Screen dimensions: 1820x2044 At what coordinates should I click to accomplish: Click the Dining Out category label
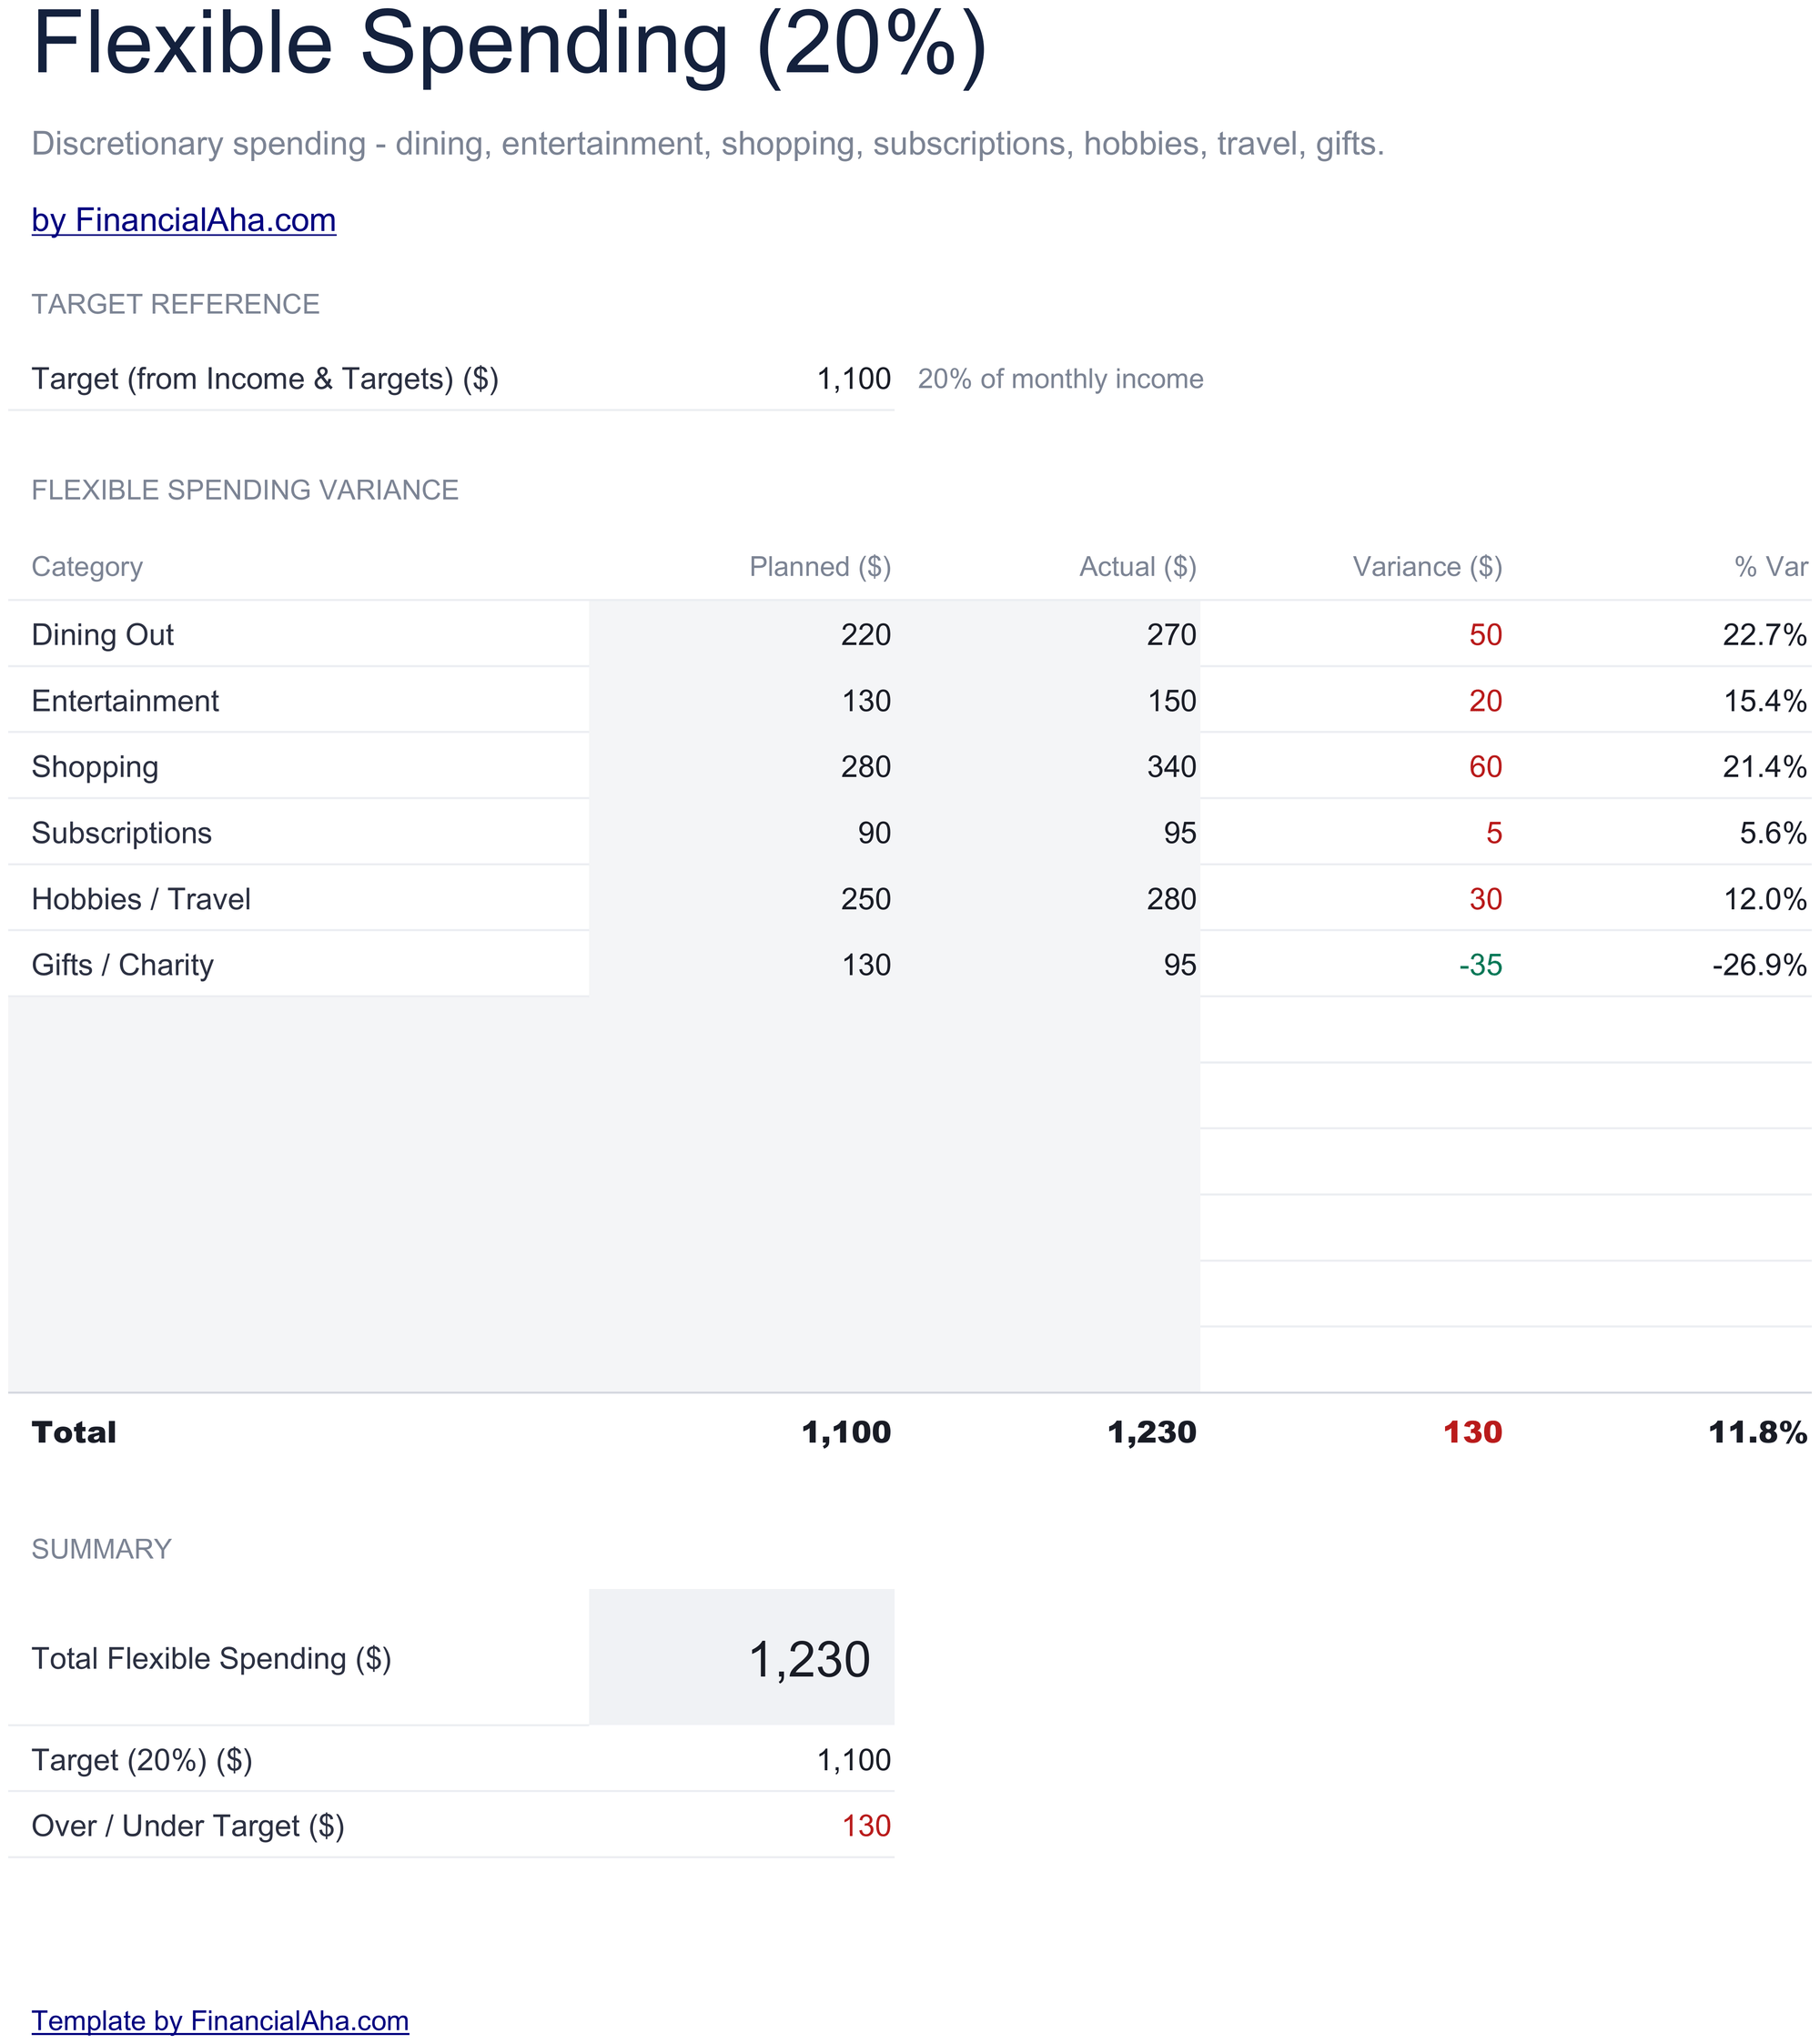[x=103, y=635]
